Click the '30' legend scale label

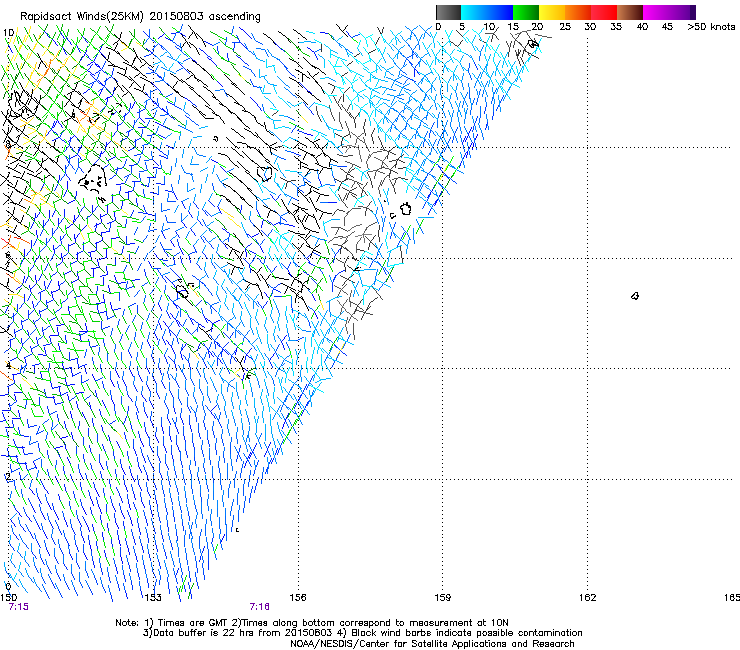tap(590, 26)
